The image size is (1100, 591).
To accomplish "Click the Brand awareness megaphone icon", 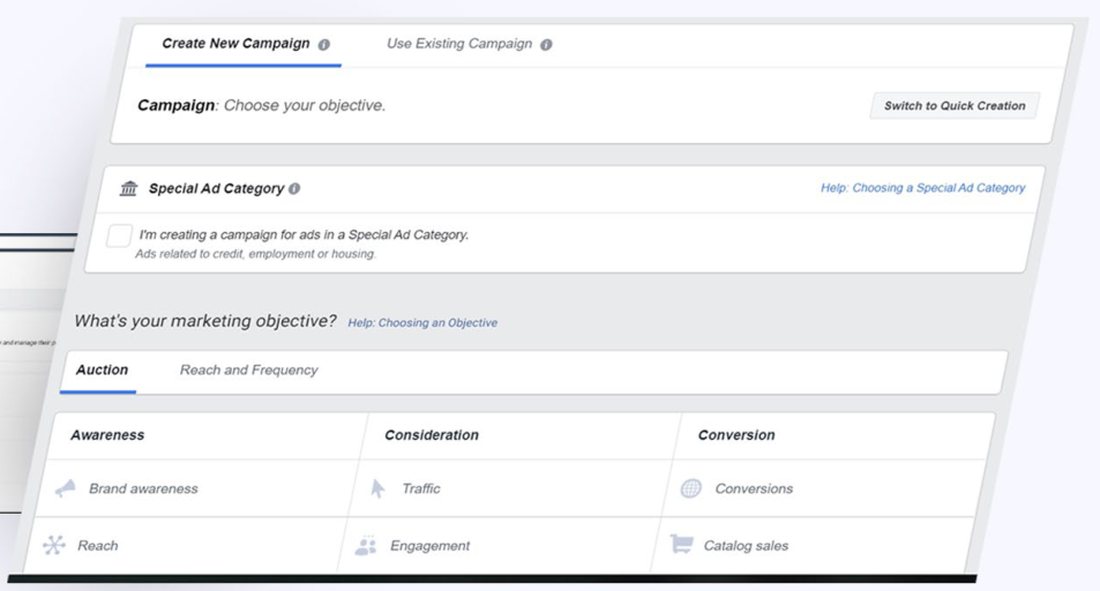I will pyautogui.click(x=65, y=489).
